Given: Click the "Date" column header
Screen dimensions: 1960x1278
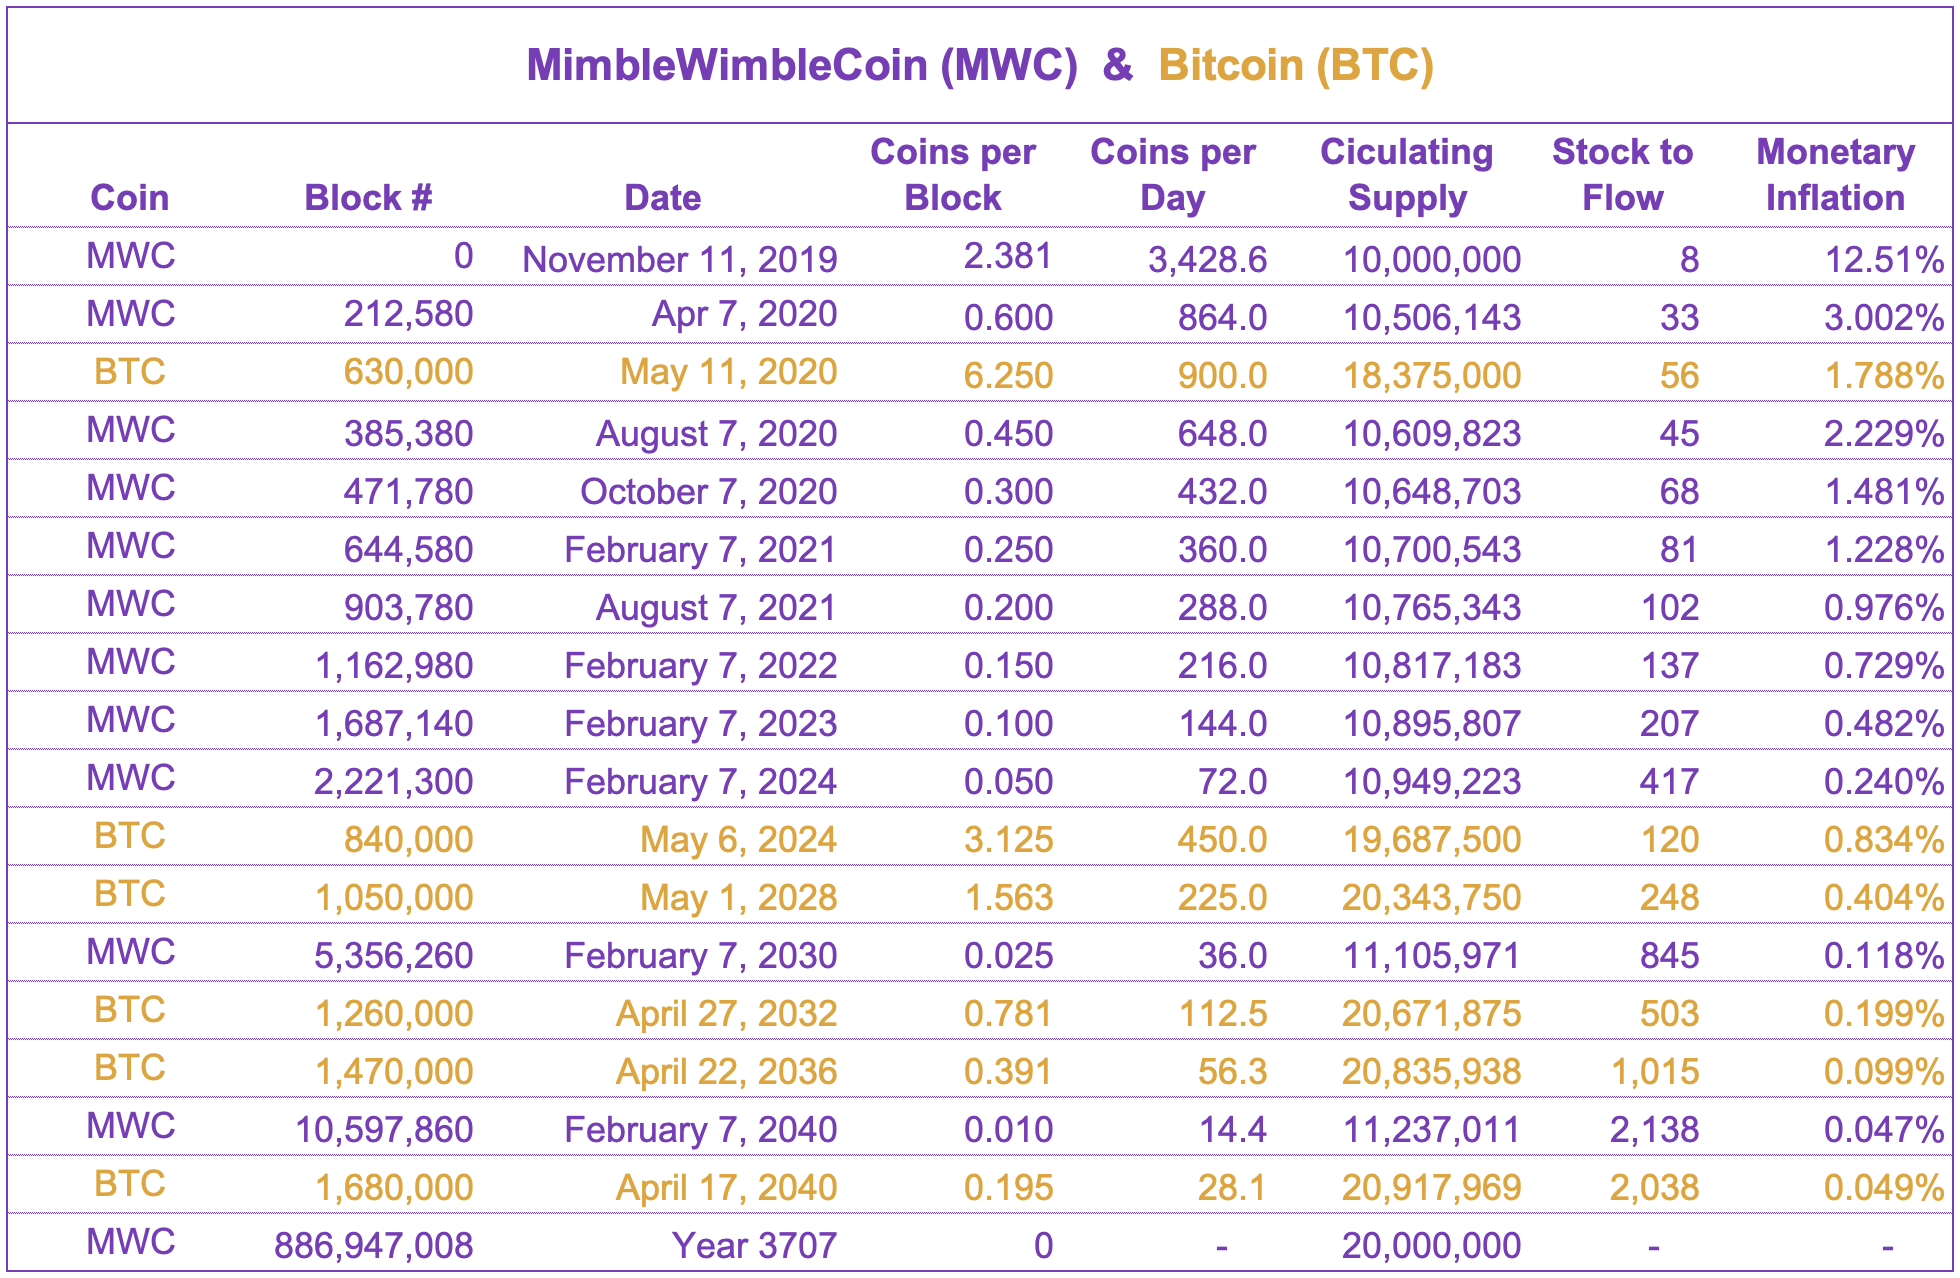Looking at the screenshot, I should (x=662, y=198).
